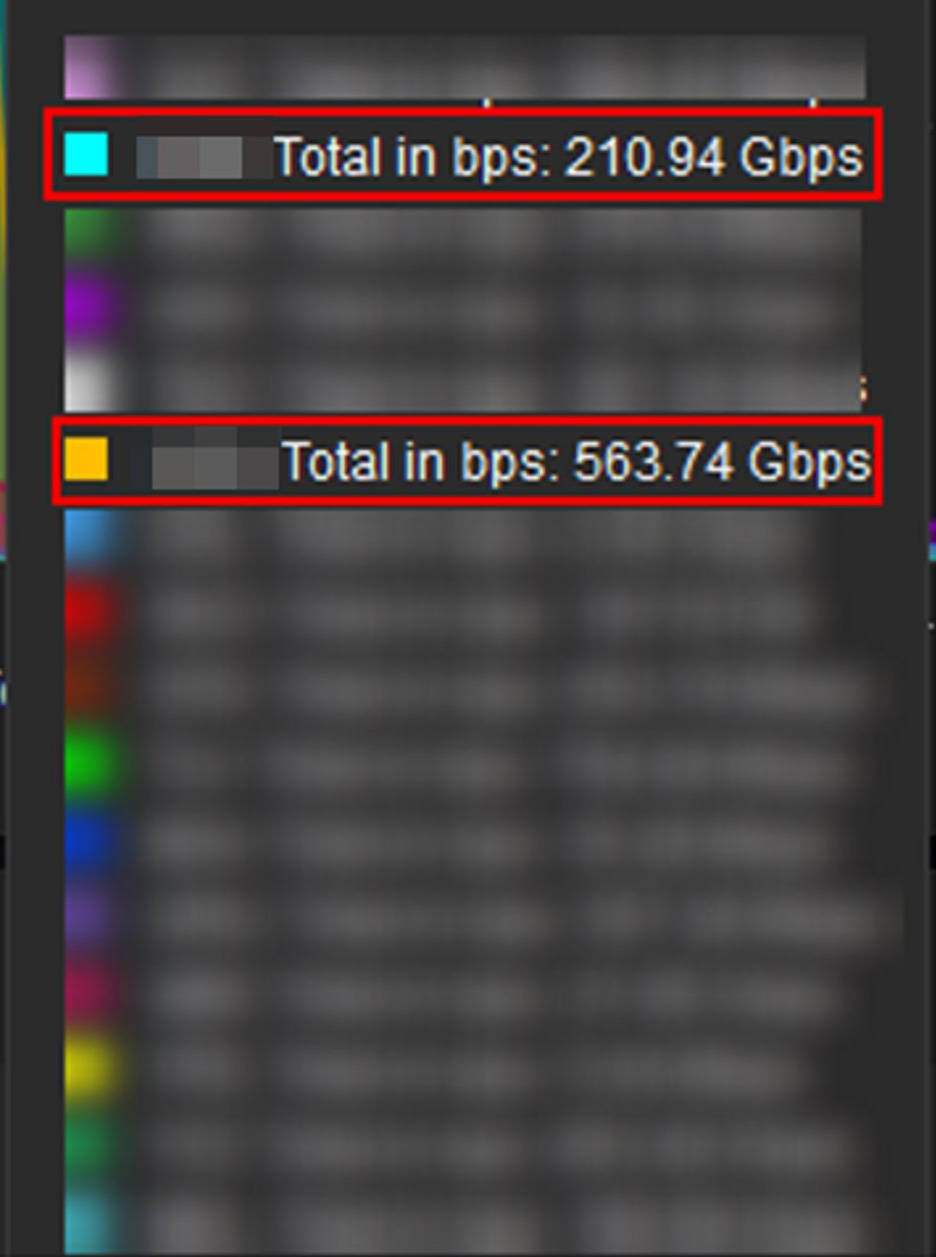Click the dark brownish-red legend swatch
Image resolution: width=936 pixels, height=1257 pixels.
tap(90, 688)
